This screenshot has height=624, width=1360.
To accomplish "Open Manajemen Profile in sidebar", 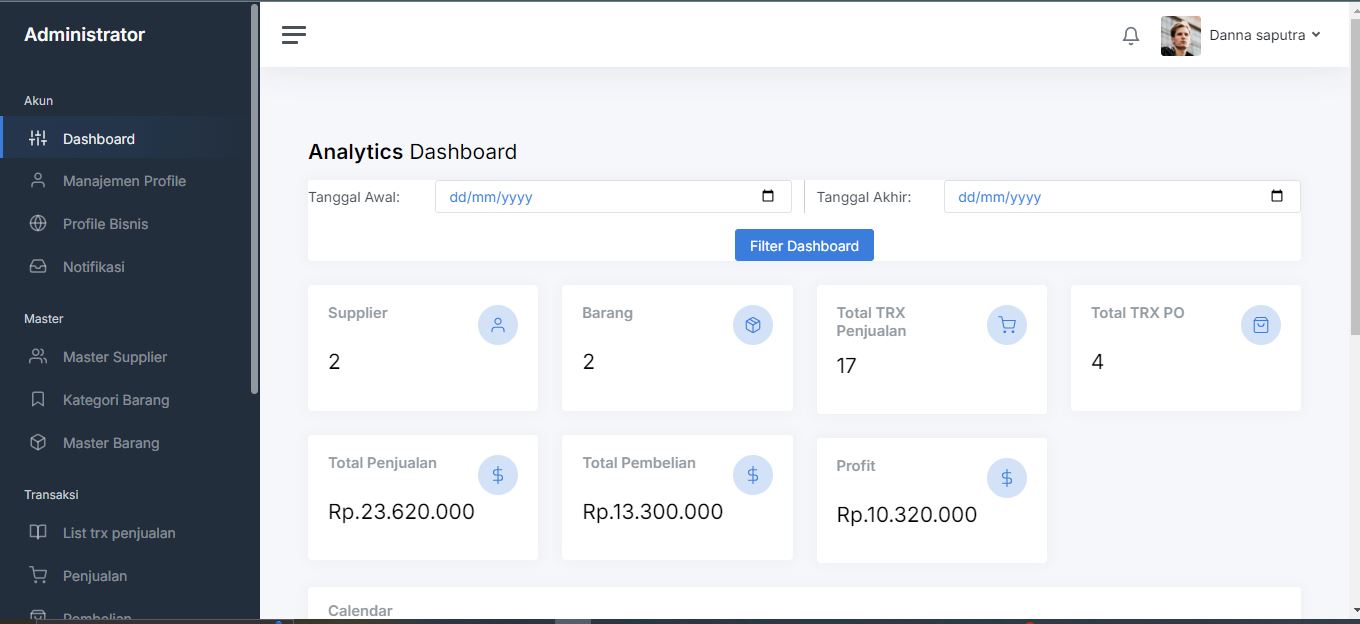I will (124, 181).
